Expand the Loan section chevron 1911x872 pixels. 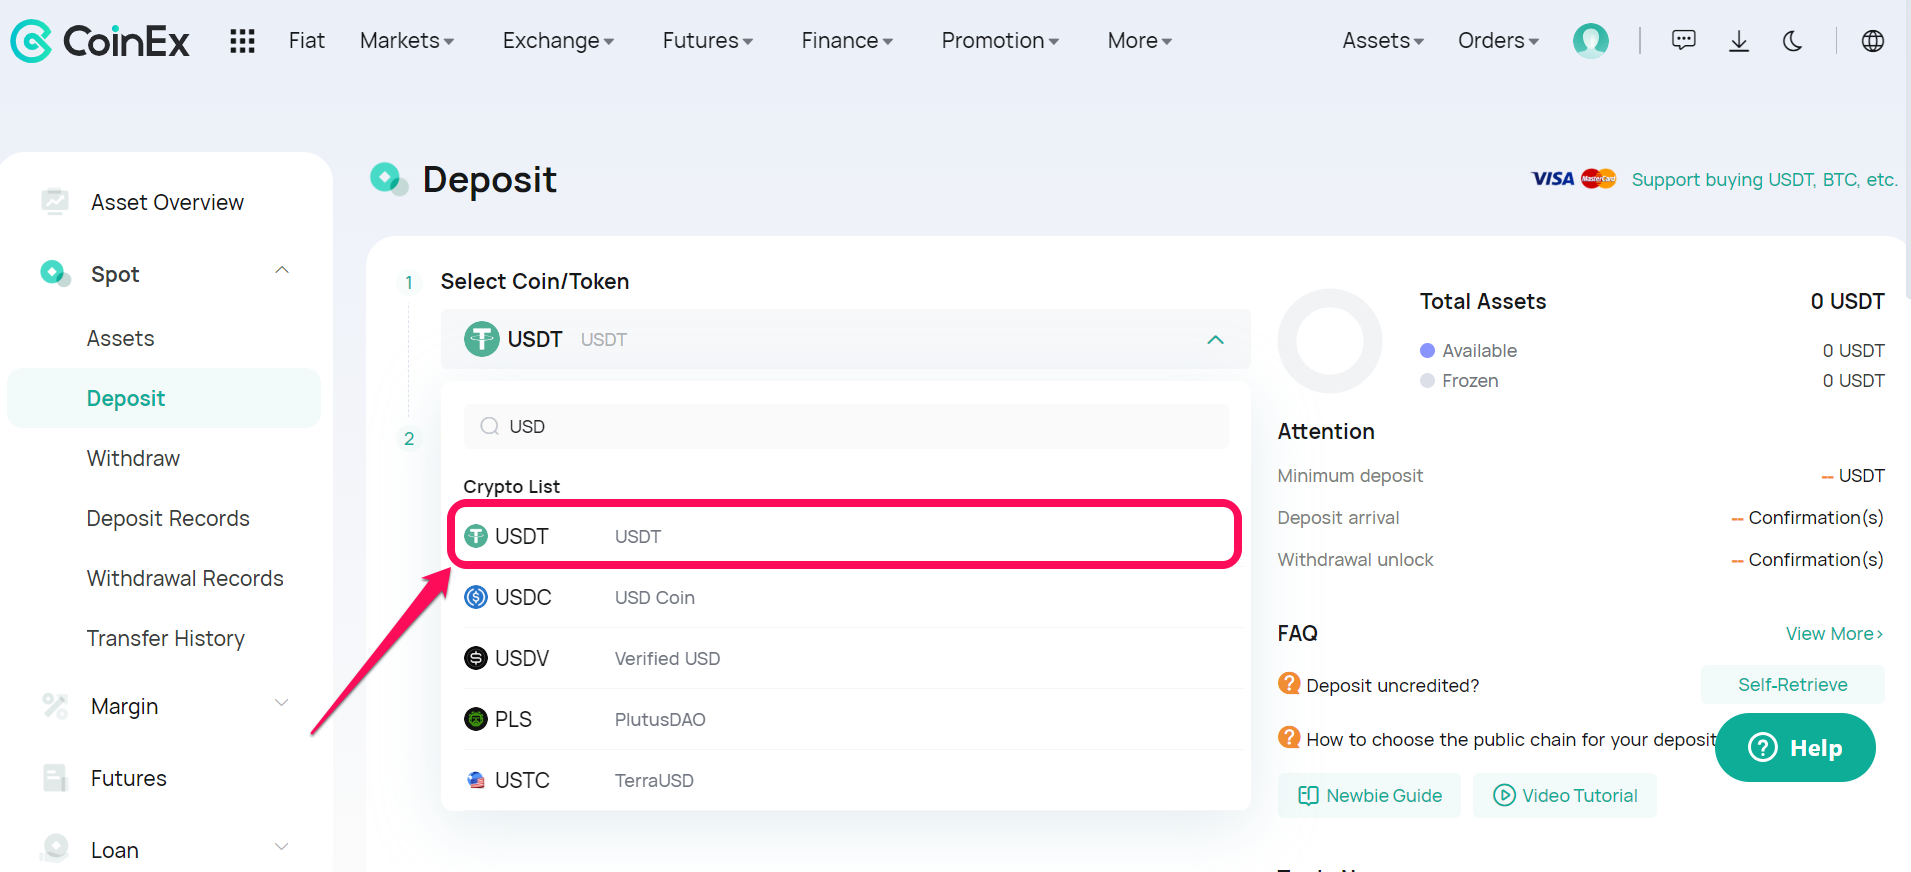pos(282,847)
